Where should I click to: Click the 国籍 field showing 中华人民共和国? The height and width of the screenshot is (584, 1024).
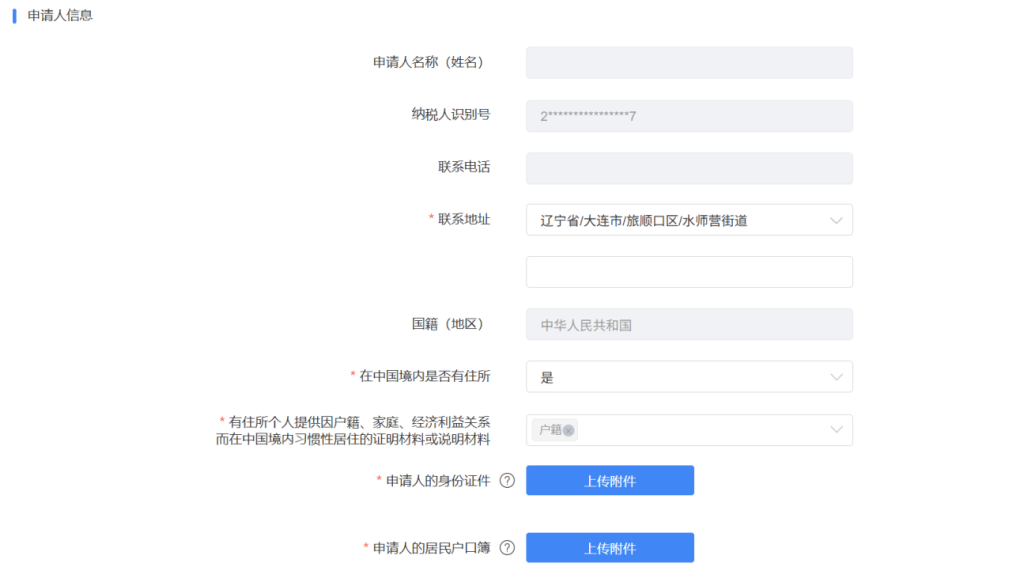point(689,324)
